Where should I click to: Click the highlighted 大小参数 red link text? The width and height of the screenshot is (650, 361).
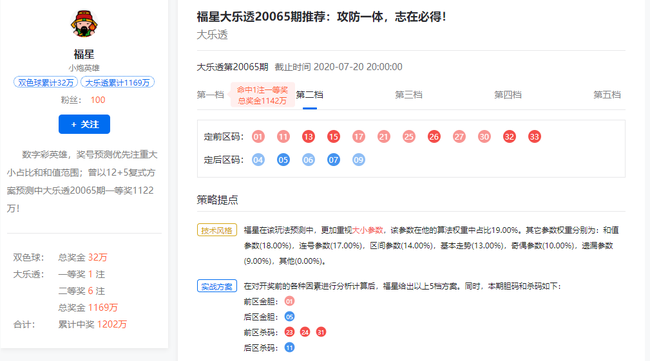pyautogui.click(x=367, y=230)
